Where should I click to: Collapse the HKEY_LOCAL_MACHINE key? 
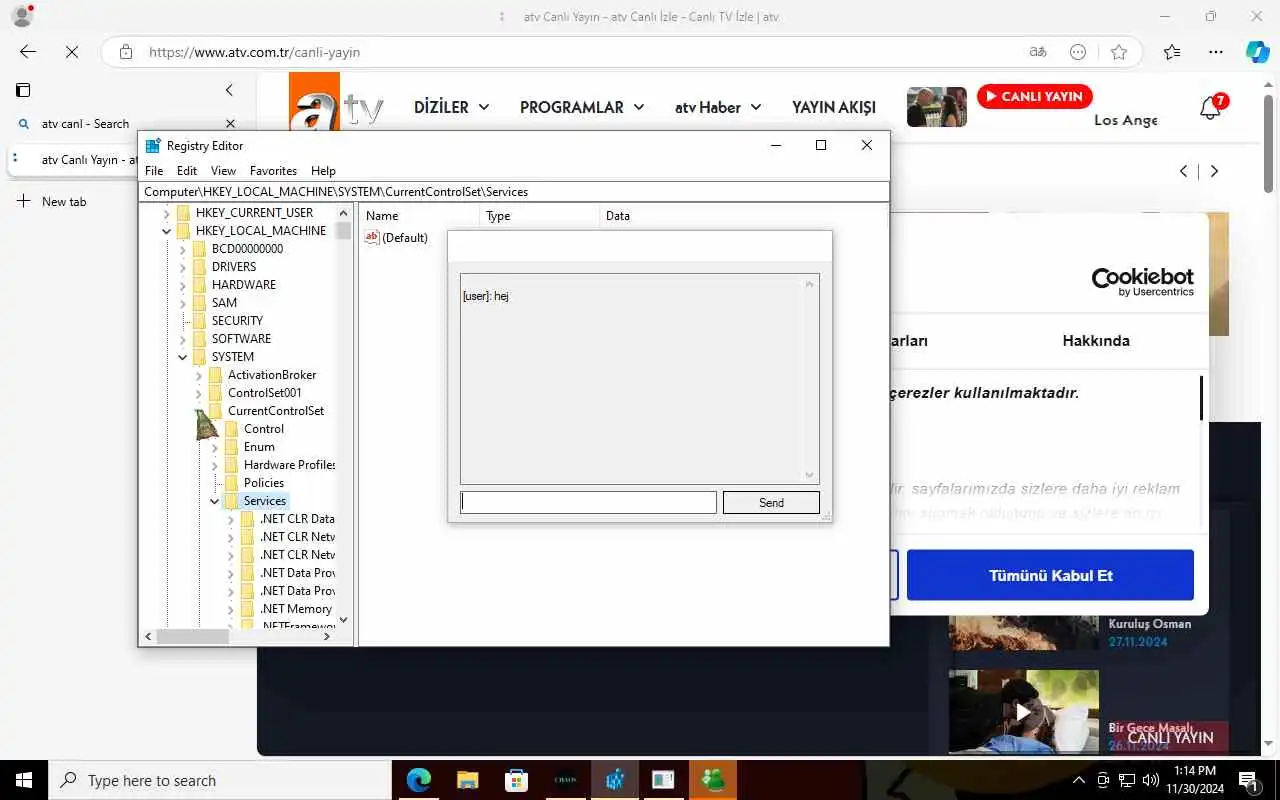click(167, 231)
